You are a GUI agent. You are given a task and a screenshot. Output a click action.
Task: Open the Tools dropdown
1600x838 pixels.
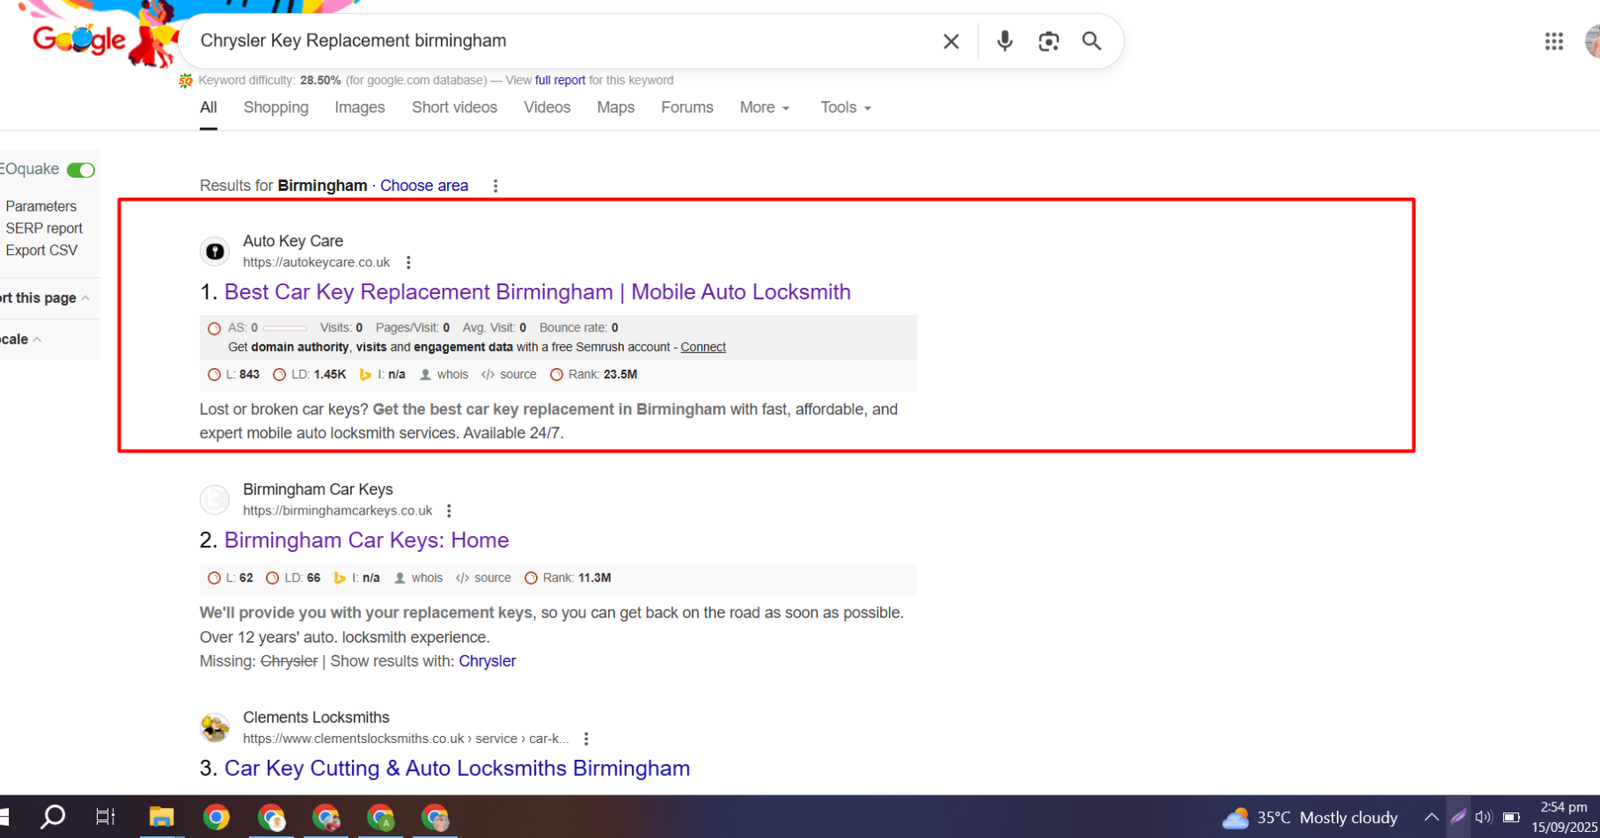point(845,108)
